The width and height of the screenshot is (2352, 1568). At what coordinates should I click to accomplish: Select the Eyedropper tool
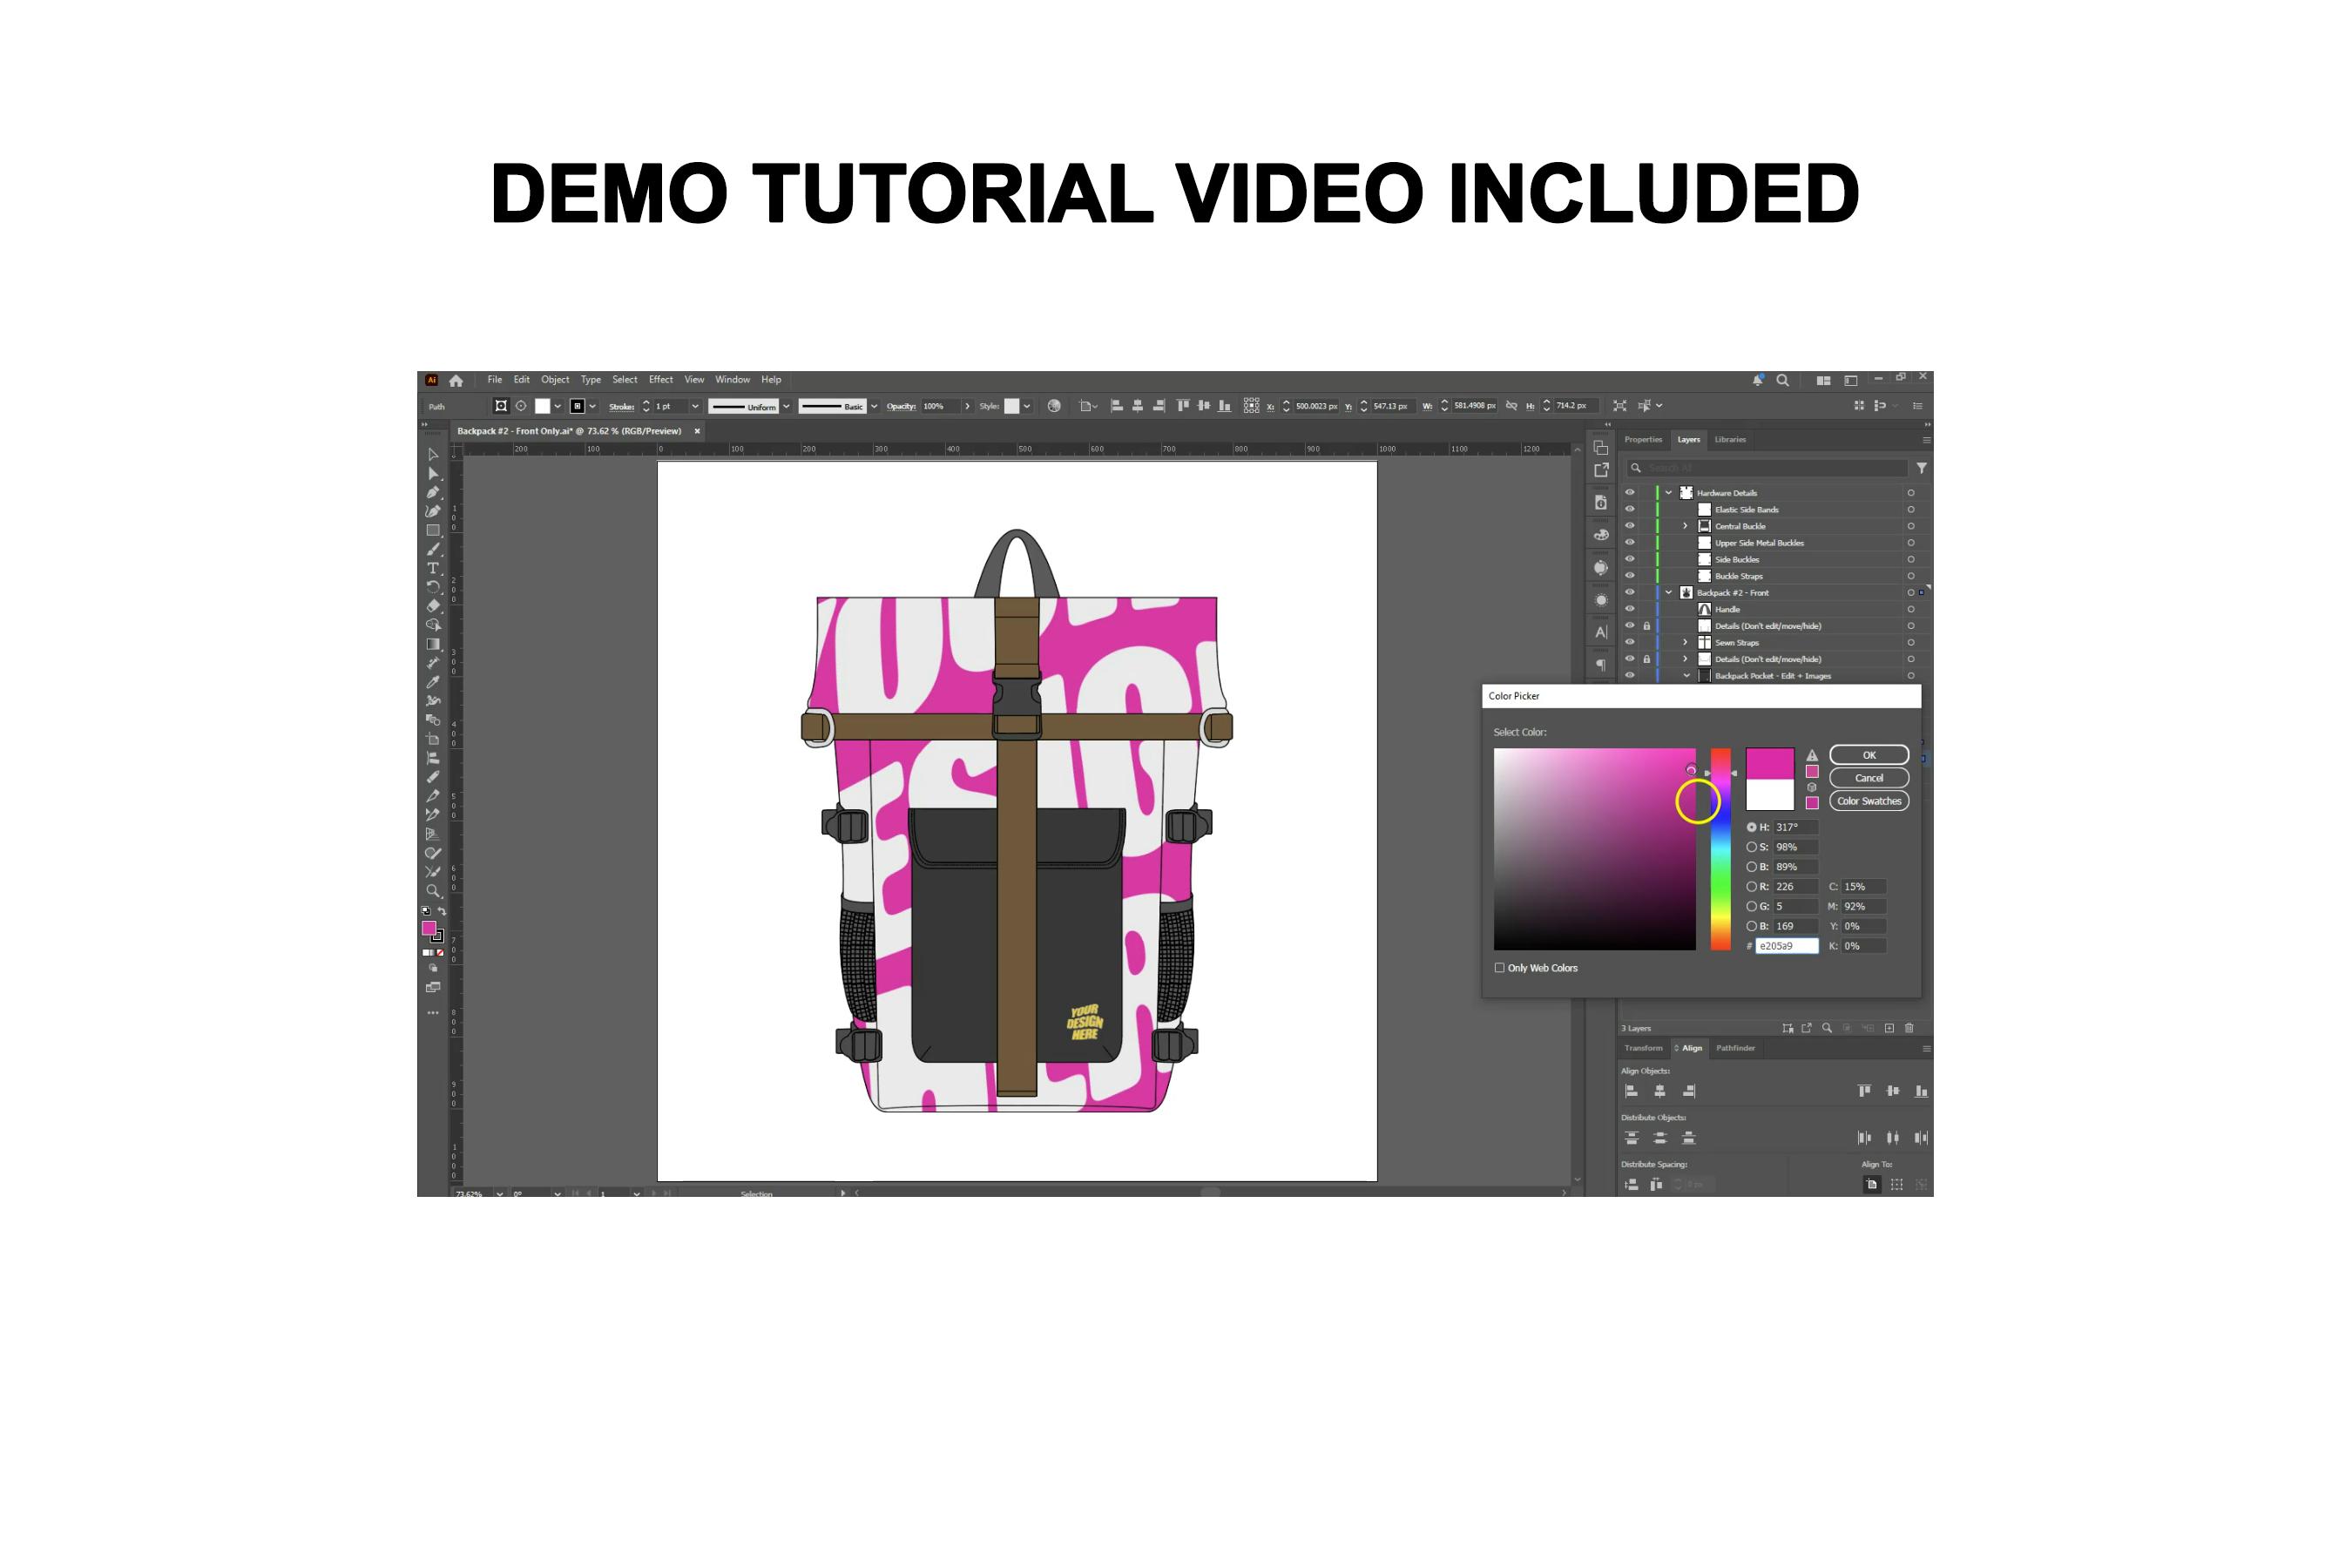tap(433, 682)
